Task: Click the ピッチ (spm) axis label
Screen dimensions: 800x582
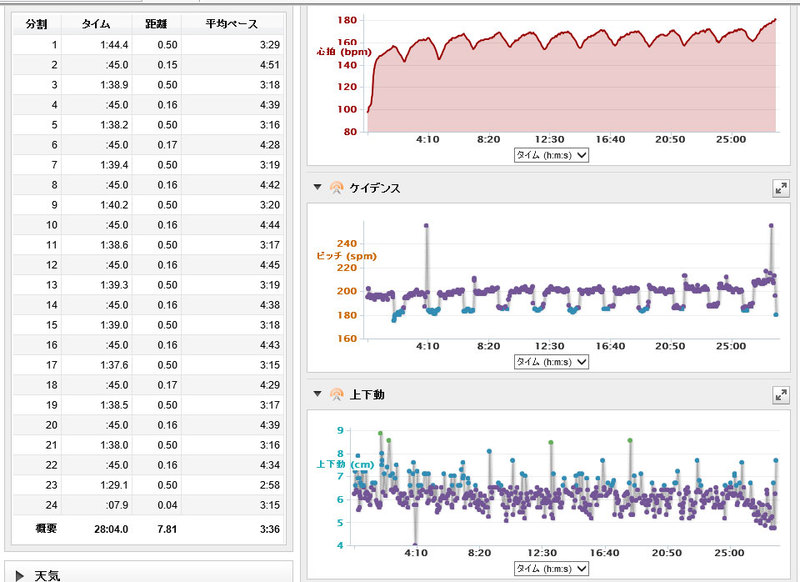Action: pos(342,255)
